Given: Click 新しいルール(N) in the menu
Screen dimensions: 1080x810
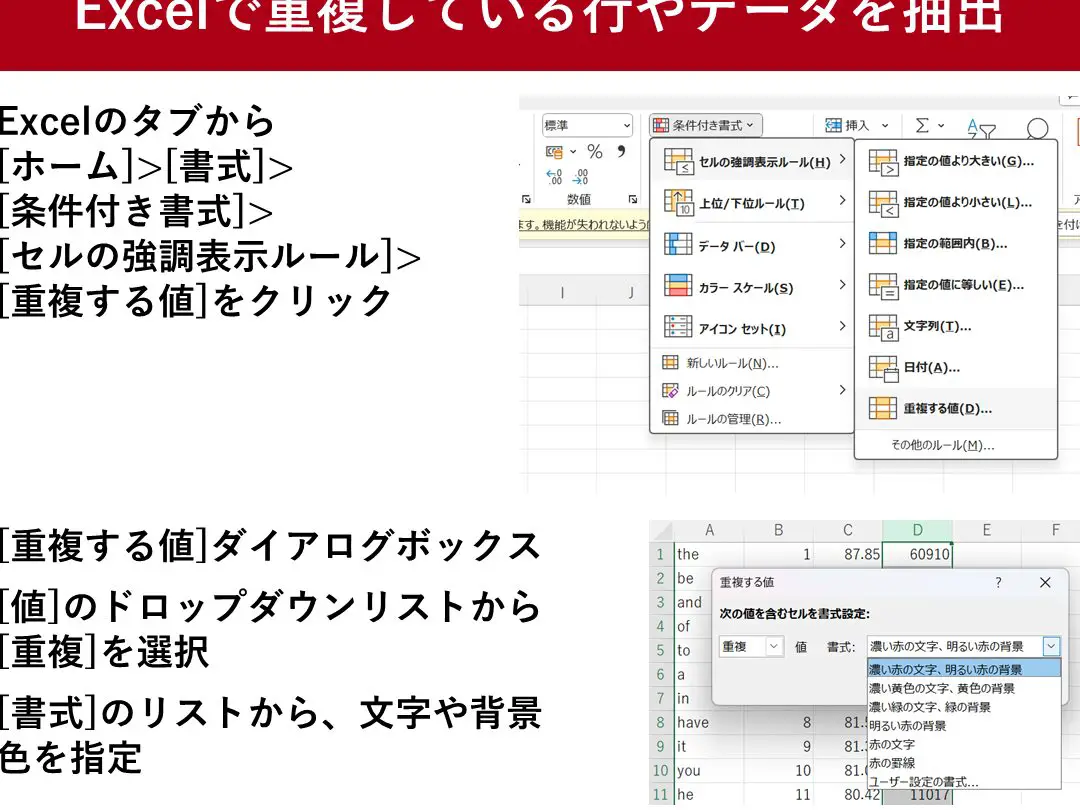Looking at the screenshot, I should (x=732, y=363).
